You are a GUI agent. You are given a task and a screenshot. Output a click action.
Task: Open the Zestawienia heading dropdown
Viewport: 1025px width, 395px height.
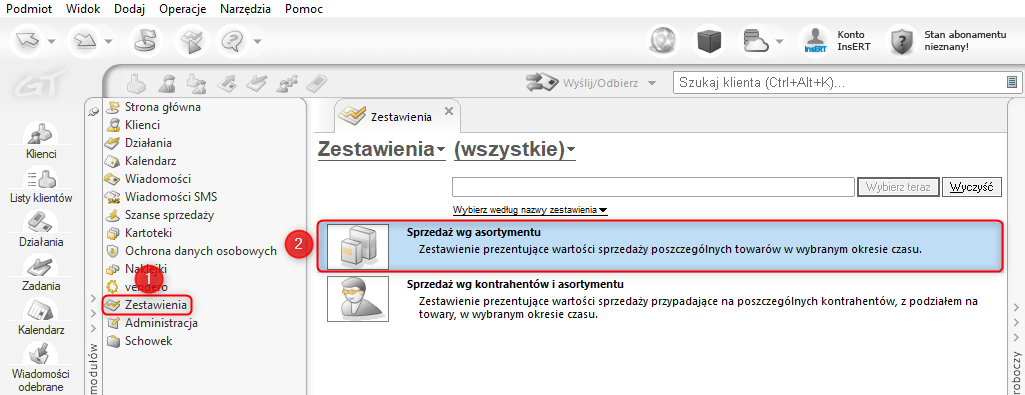pyautogui.click(x=381, y=150)
